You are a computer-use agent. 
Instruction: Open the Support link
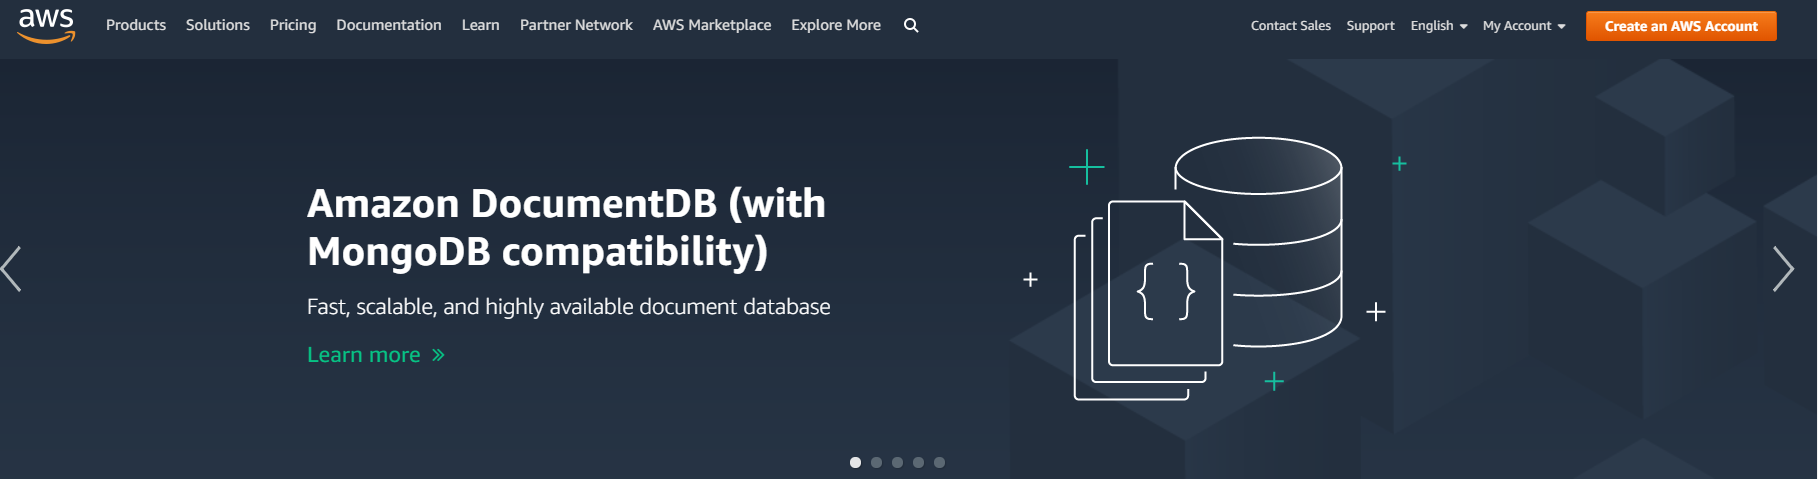1370,26
